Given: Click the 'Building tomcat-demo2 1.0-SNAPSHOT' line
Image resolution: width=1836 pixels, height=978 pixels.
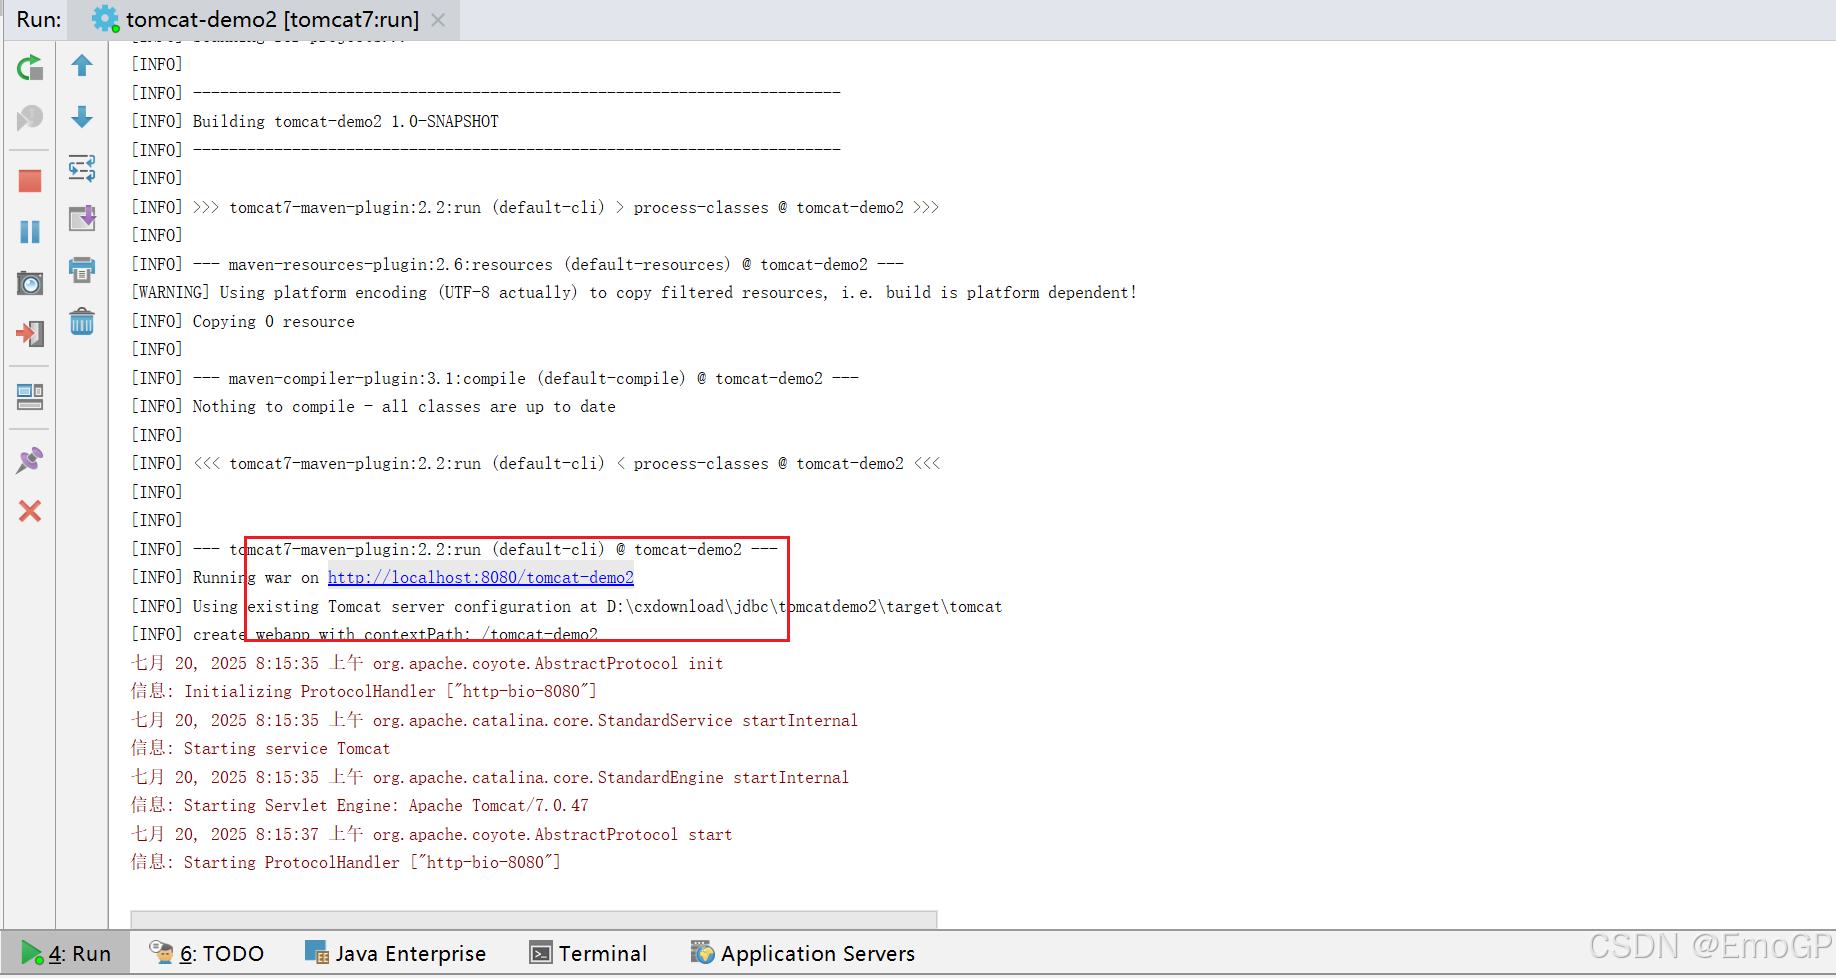Looking at the screenshot, I should tap(315, 121).
